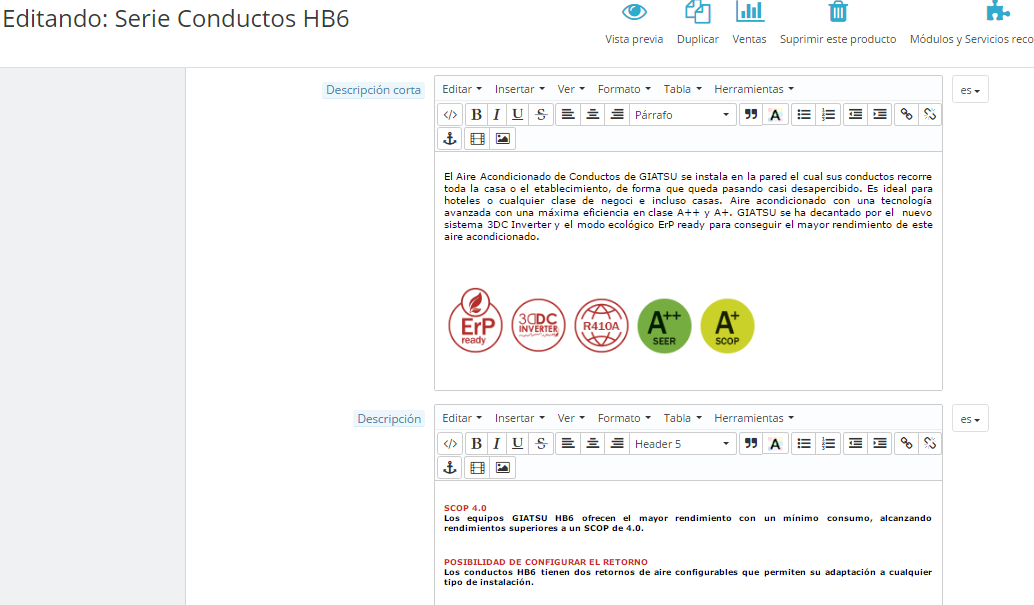Click POSIBILIDAD DE CONFIGURAR EL RETORNO heading
The image size is (1034, 605).
[x=545, y=562]
